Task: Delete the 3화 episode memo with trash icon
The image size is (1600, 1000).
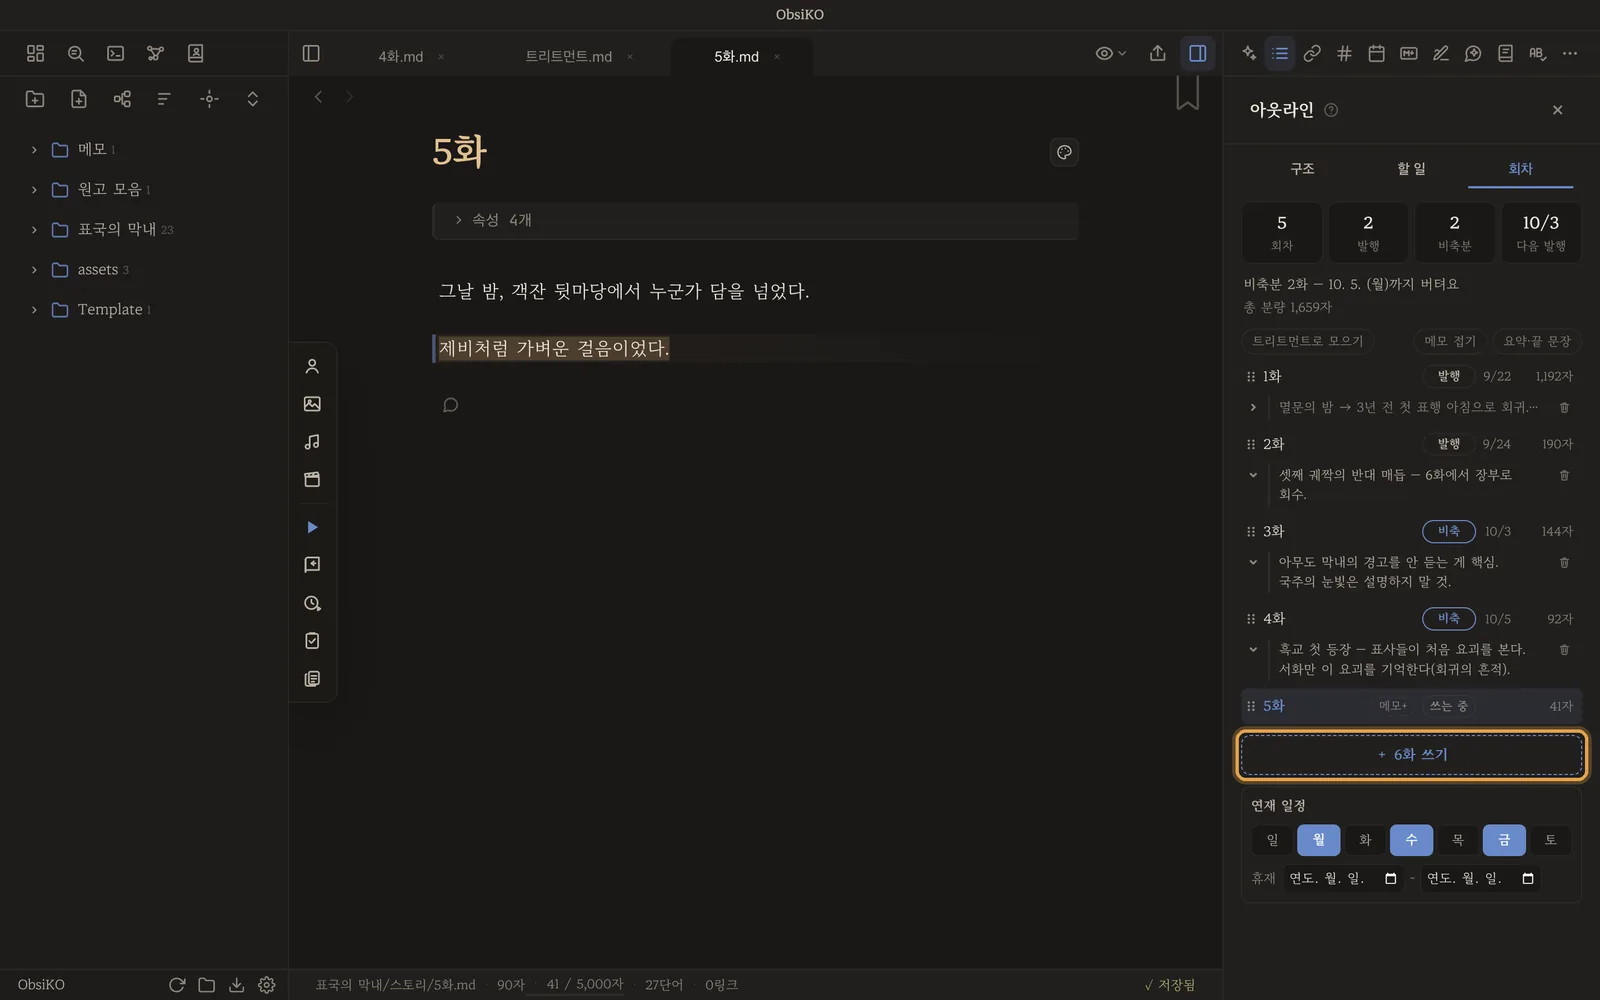Action: pos(1564,562)
